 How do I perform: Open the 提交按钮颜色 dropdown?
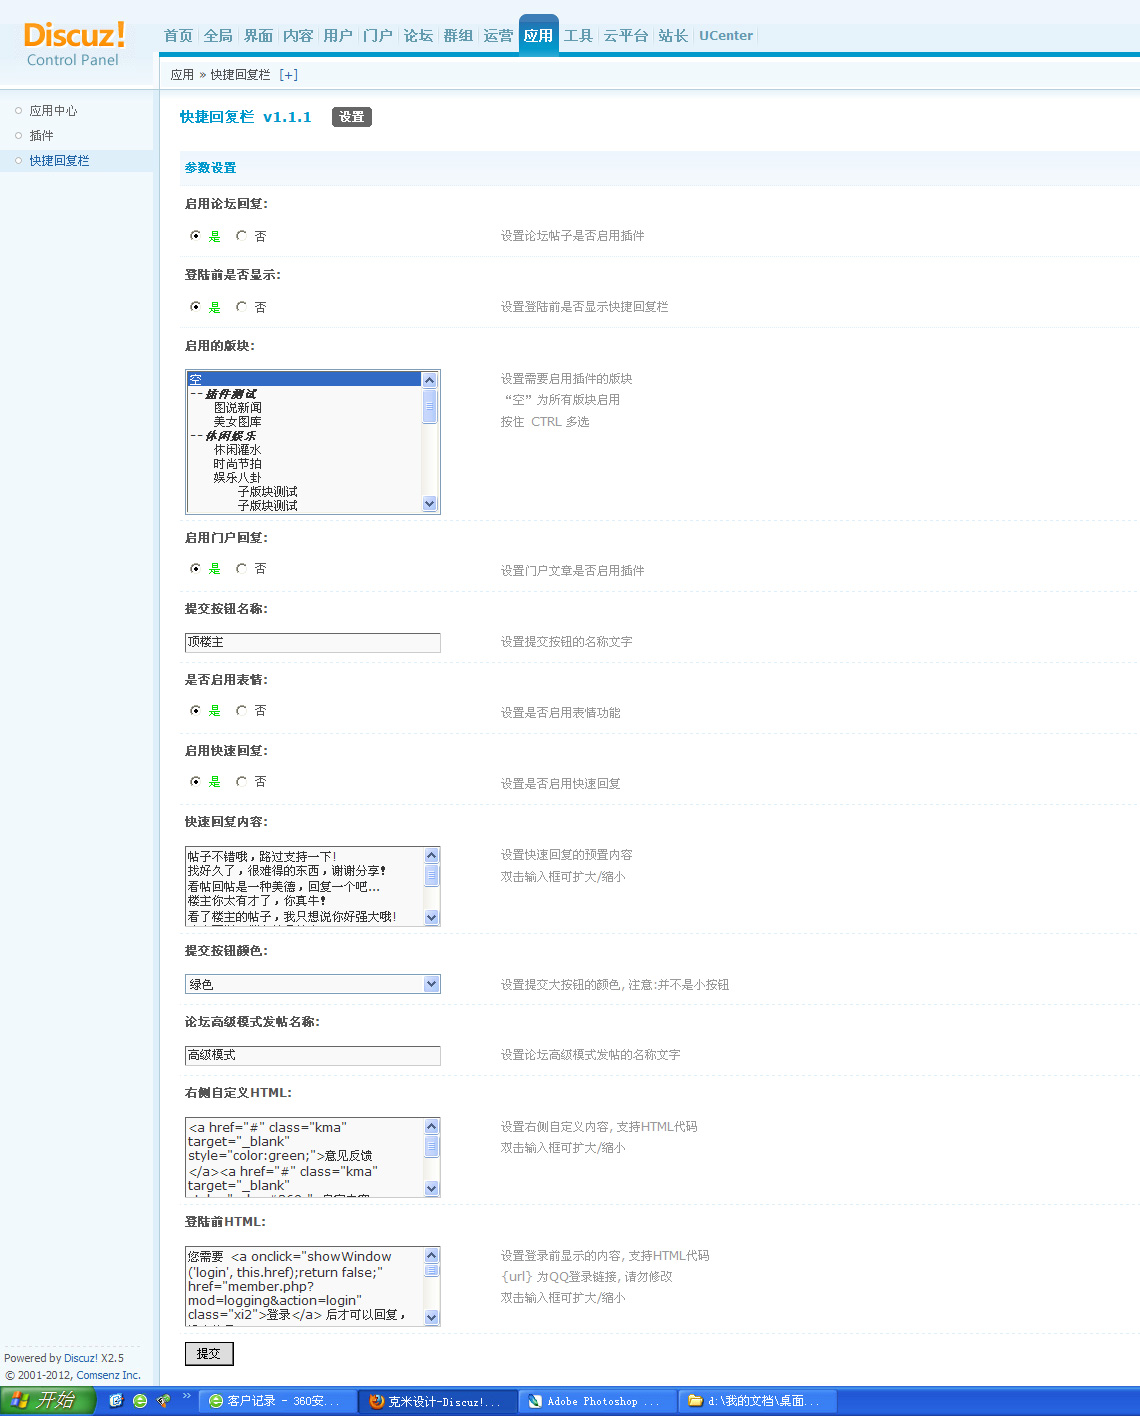click(313, 984)
